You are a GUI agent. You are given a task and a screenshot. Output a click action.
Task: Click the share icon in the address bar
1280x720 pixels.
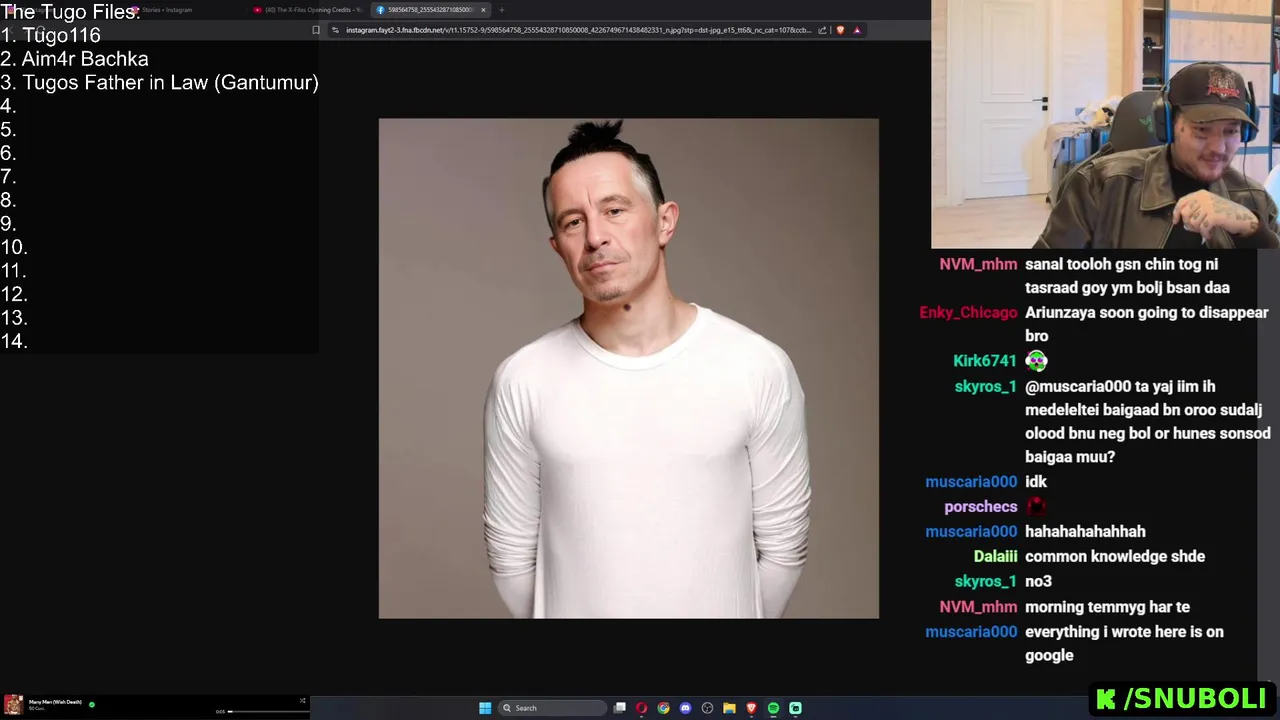822,30
